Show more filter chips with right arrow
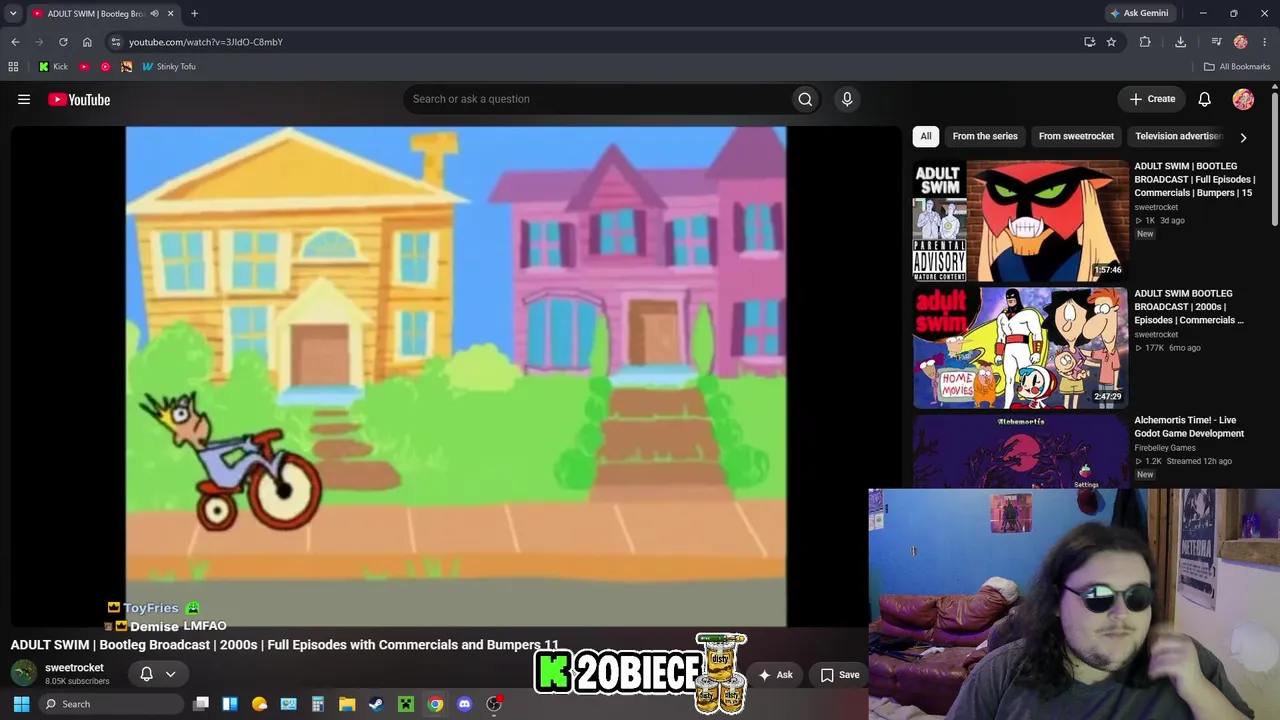 click(x=1243, y=137)
